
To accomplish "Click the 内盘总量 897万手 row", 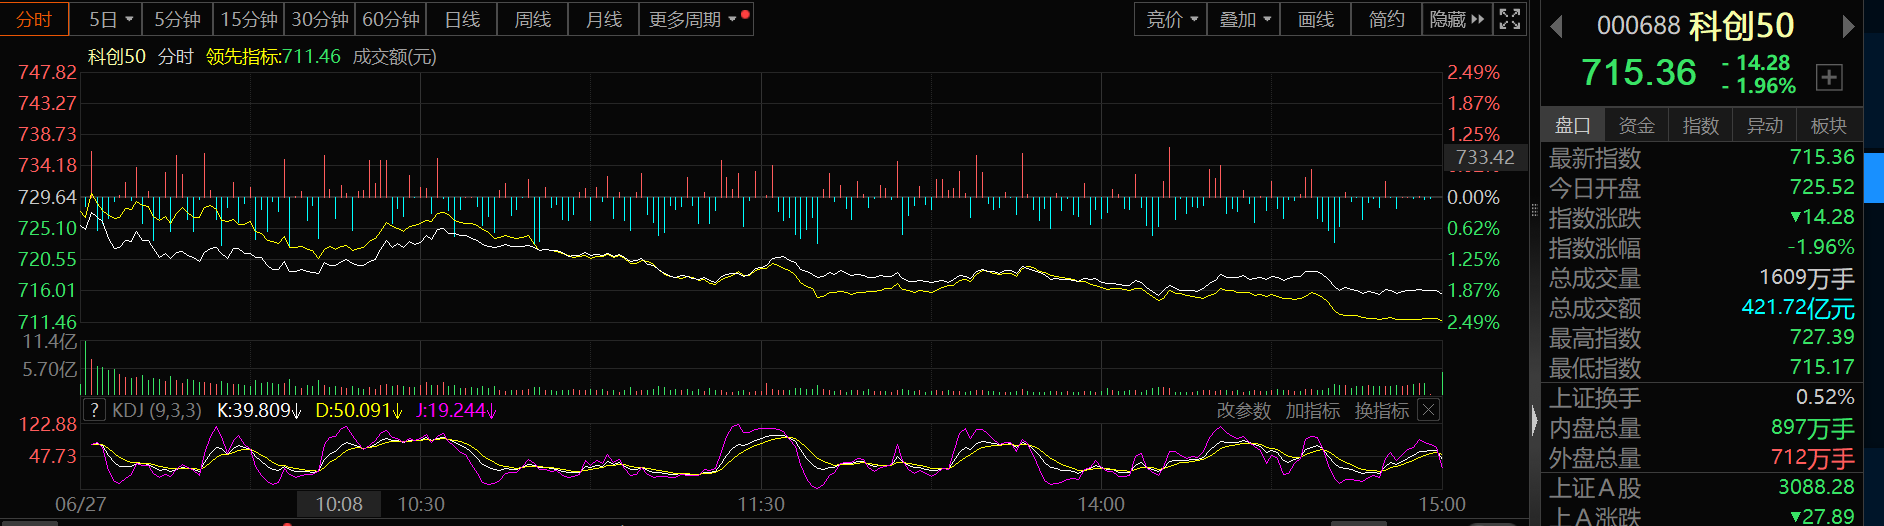I will [1701, 428].
